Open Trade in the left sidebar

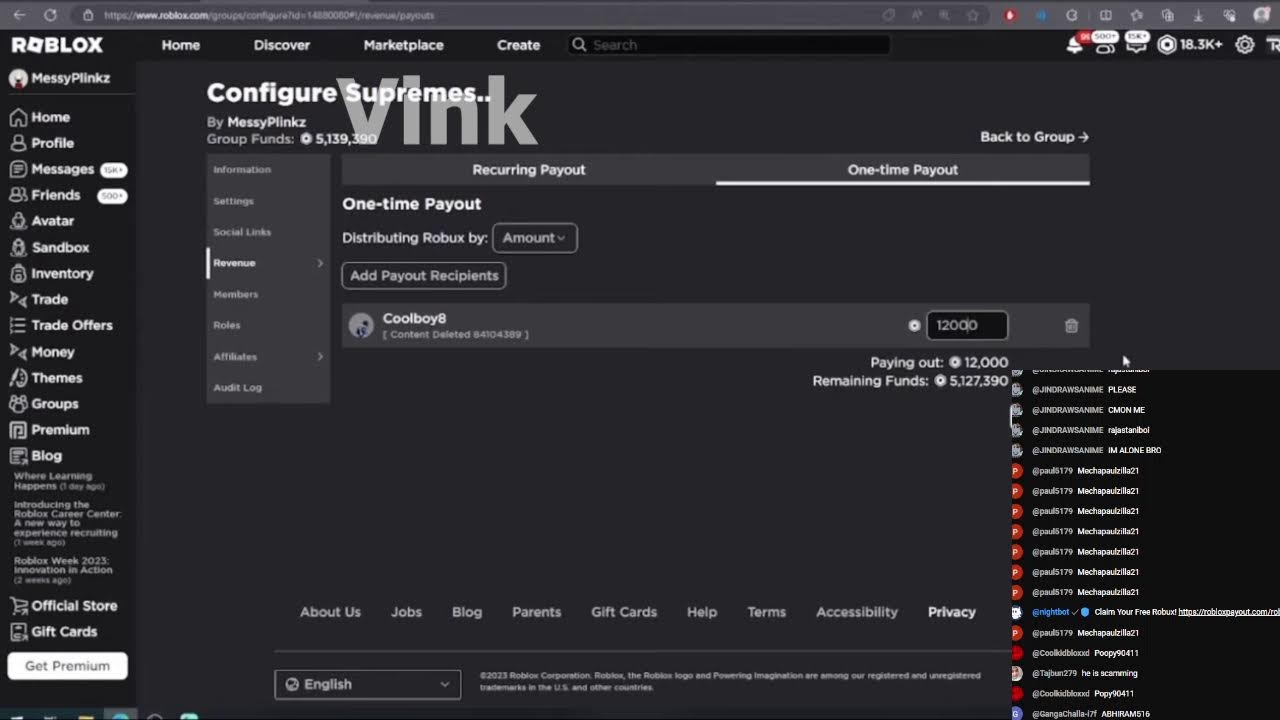tap(39, 299)
